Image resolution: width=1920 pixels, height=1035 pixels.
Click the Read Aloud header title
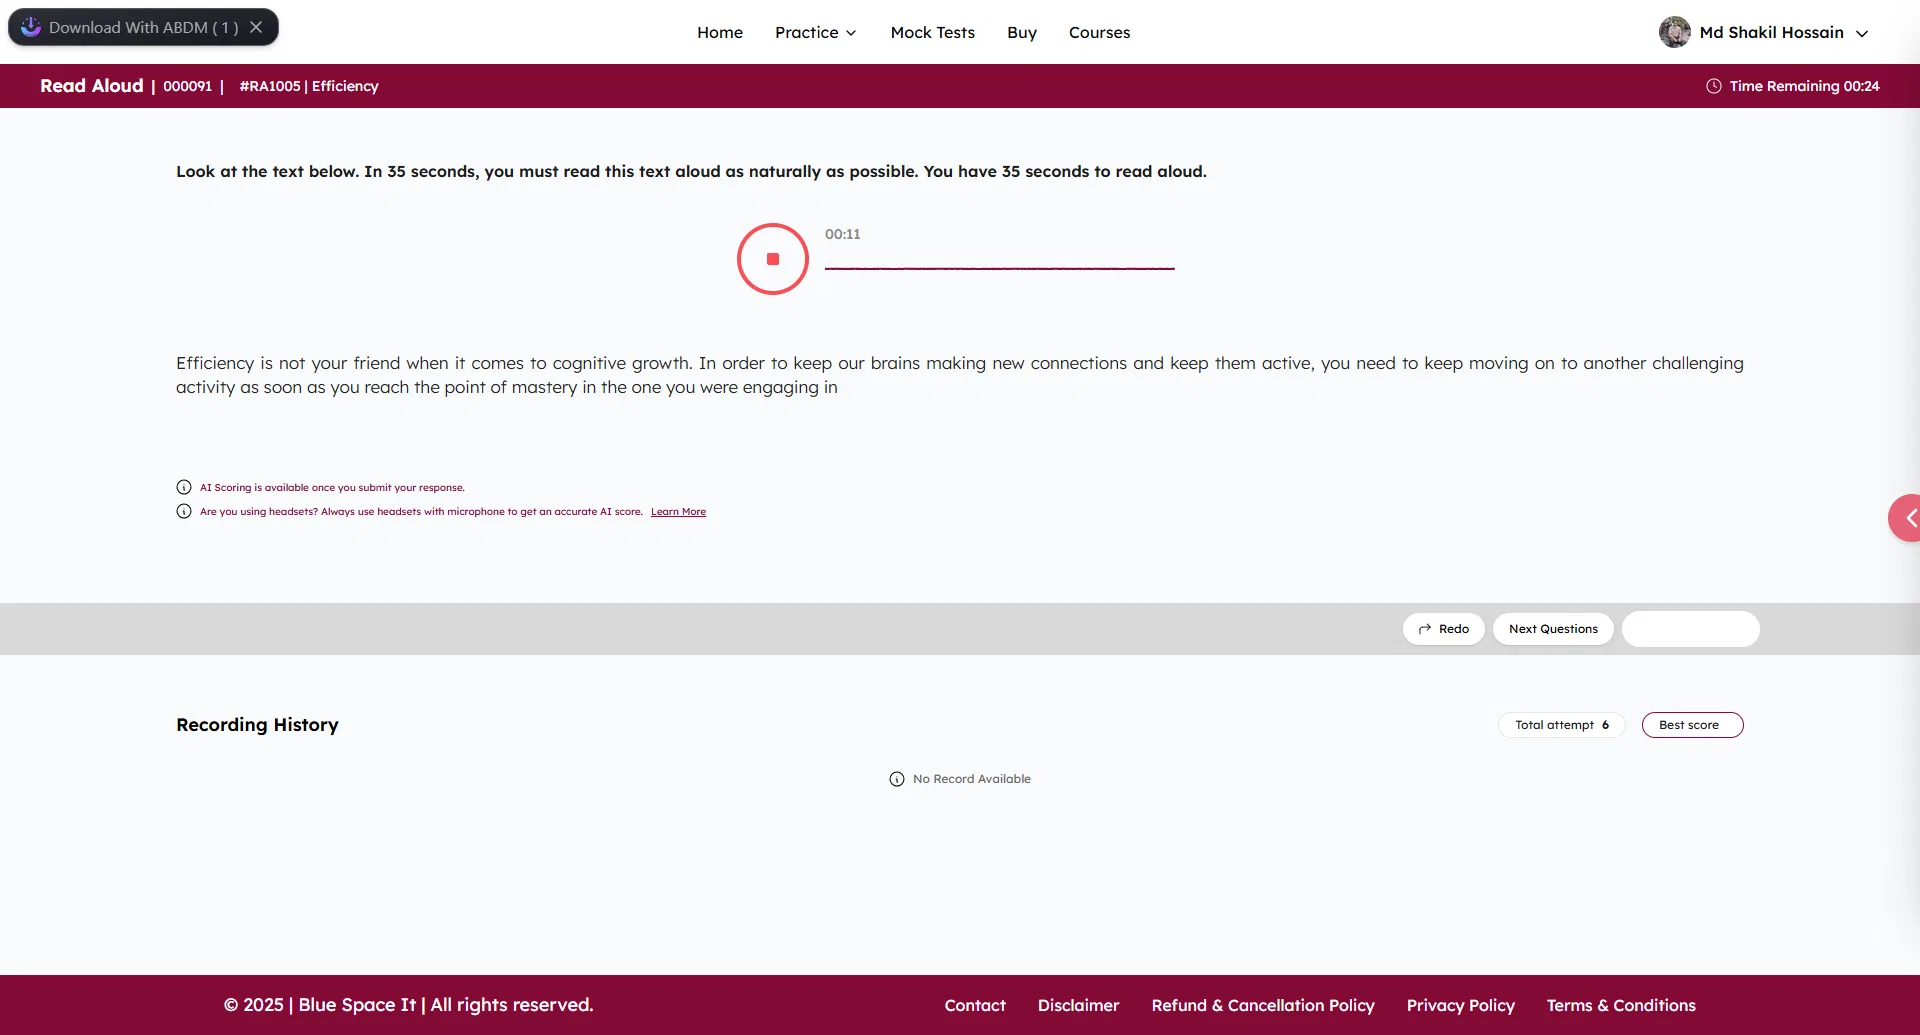pyautogui.click(x=92, y=86)
